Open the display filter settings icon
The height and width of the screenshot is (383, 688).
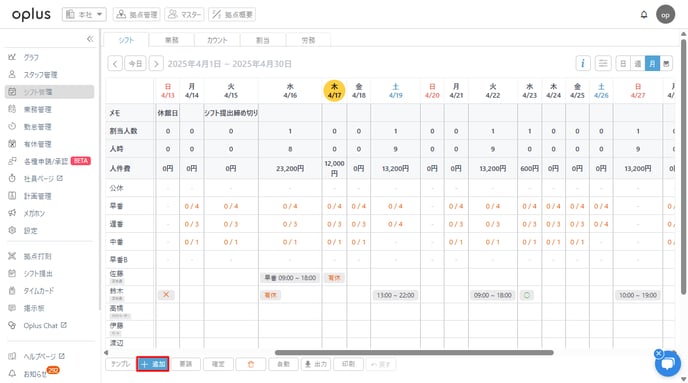point(603,64)
